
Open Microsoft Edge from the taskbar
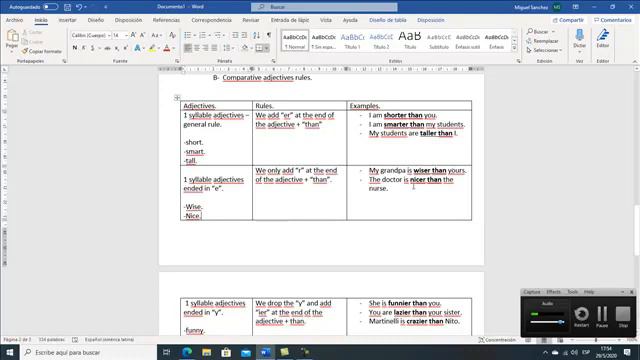pos(187,352)
